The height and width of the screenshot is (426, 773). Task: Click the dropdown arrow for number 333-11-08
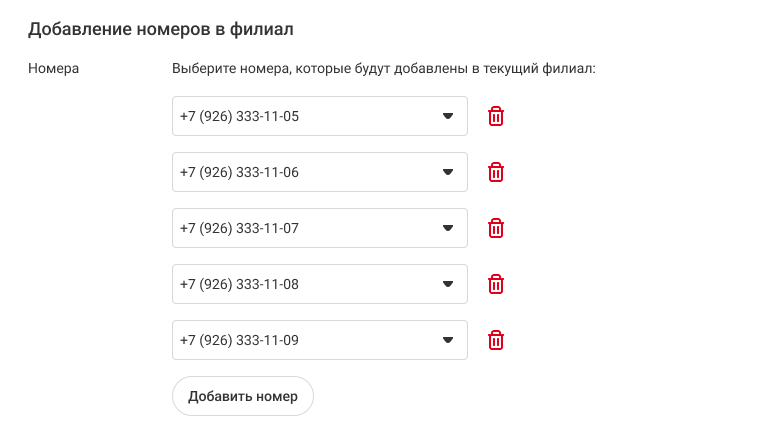point(448,284)
